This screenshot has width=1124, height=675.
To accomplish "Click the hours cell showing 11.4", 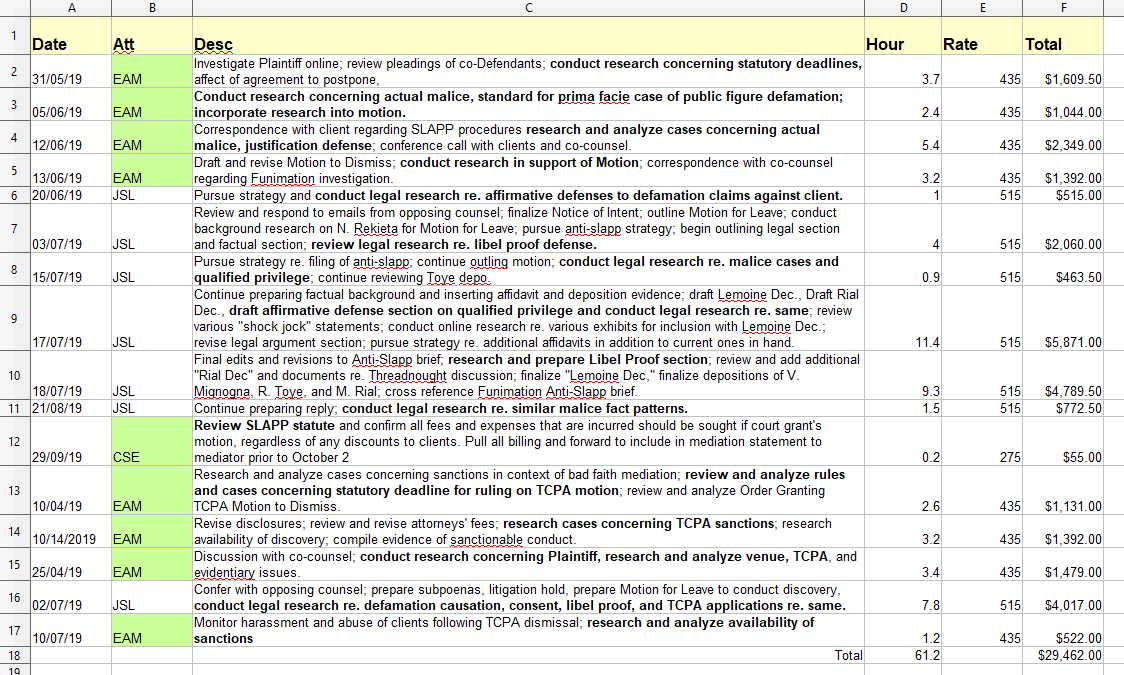I will [x=902, y=318].
